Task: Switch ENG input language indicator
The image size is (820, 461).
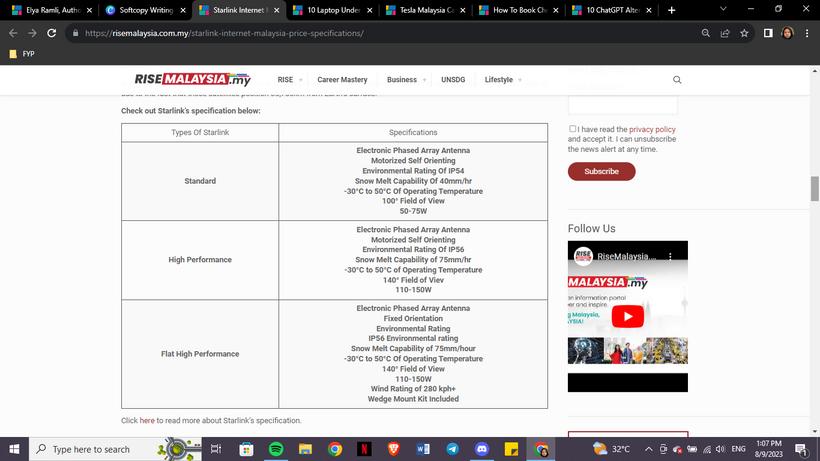Action: coord(738,449)
